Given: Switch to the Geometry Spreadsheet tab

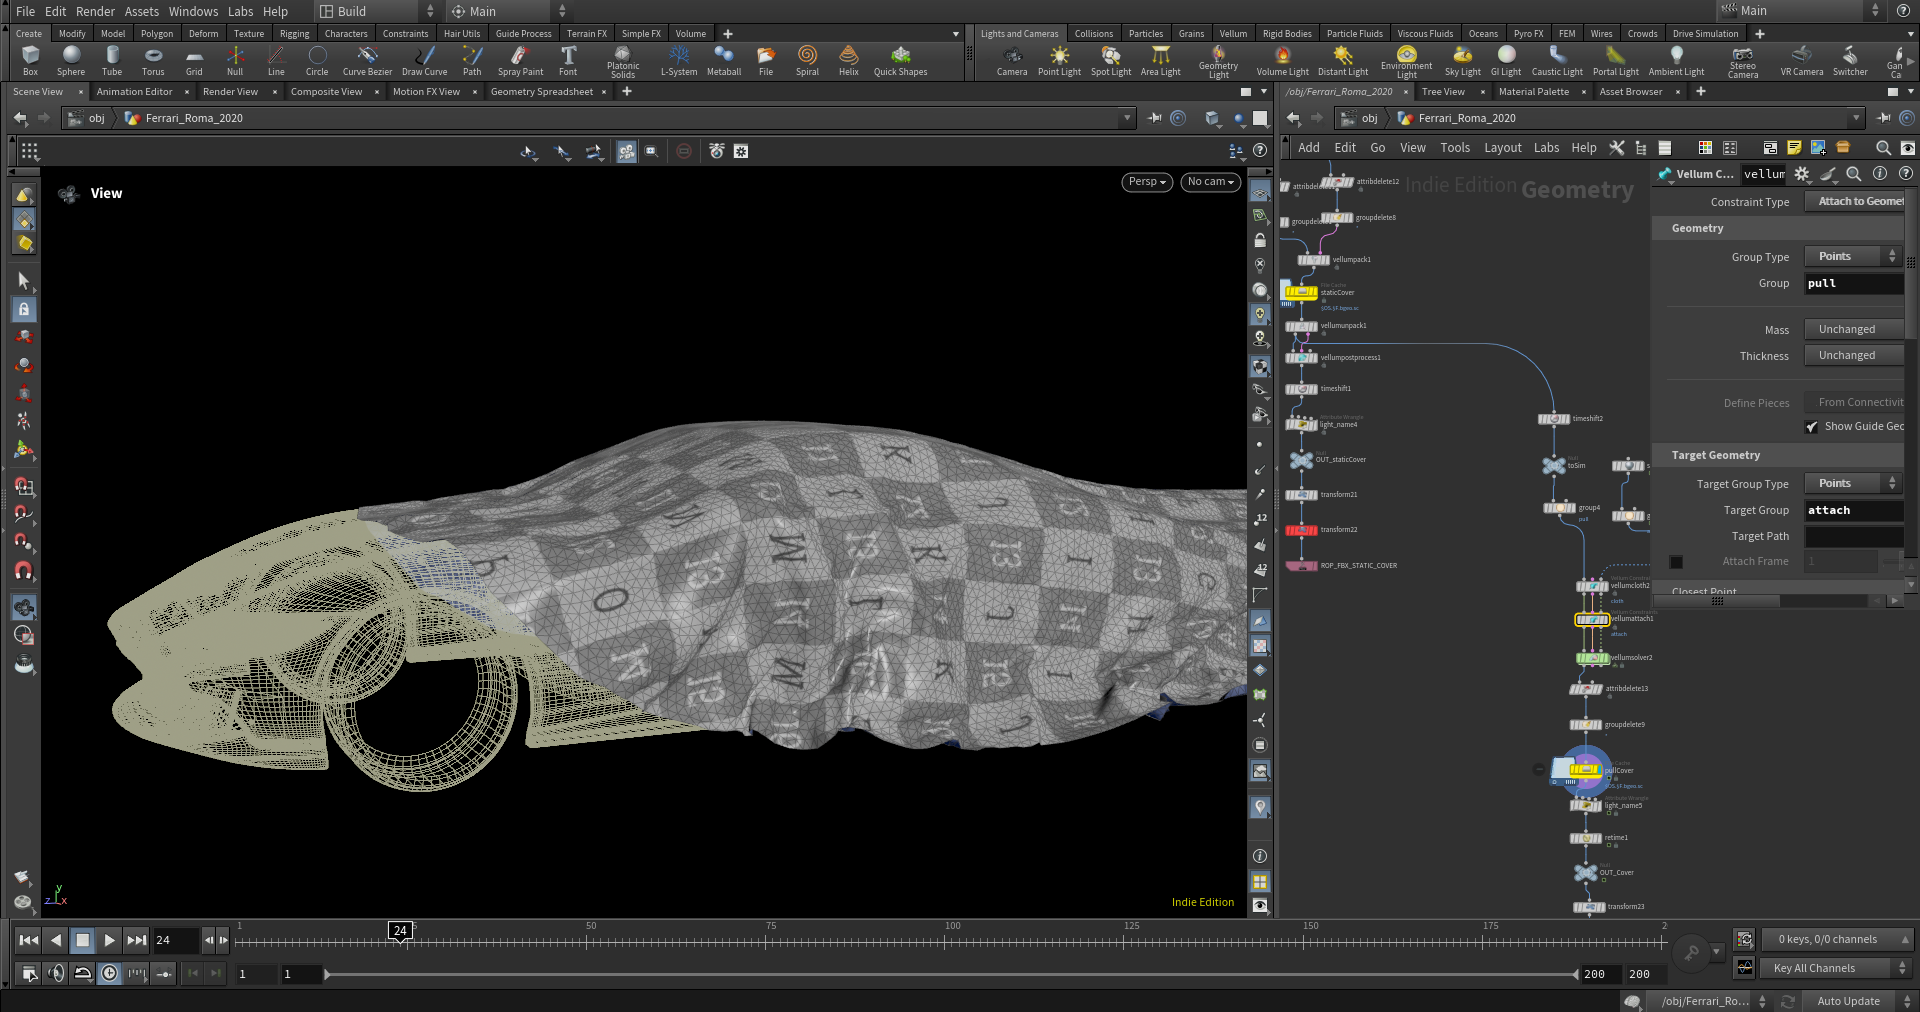Looking at the screenshot, I should (x=541, y=92).
